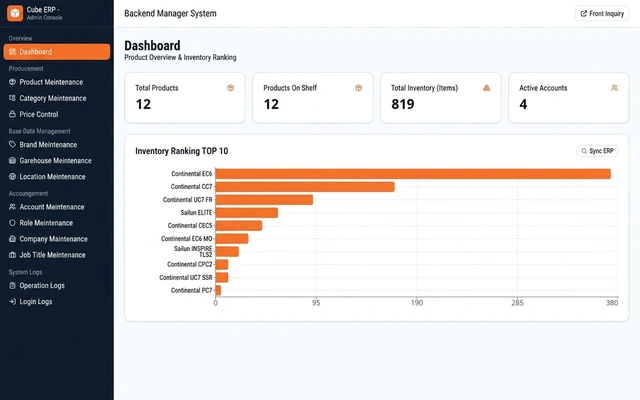
Task: Open Location Maintenance page
Action: coord(57,177)
